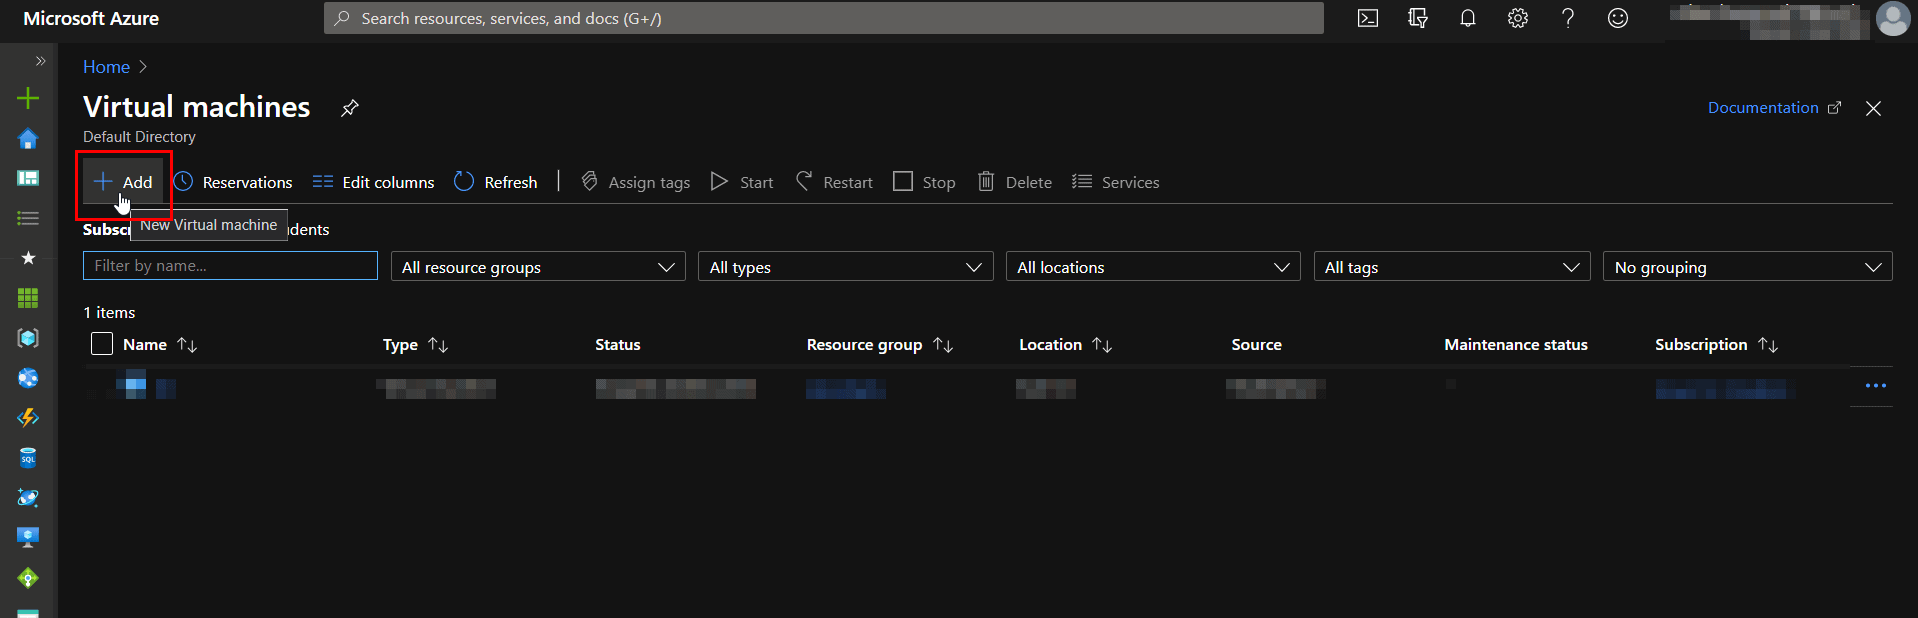This screenshot has height=618, width=1918.
Task: Open Virtual machines monitor icon in sidebar
Action: pos(28,538)
